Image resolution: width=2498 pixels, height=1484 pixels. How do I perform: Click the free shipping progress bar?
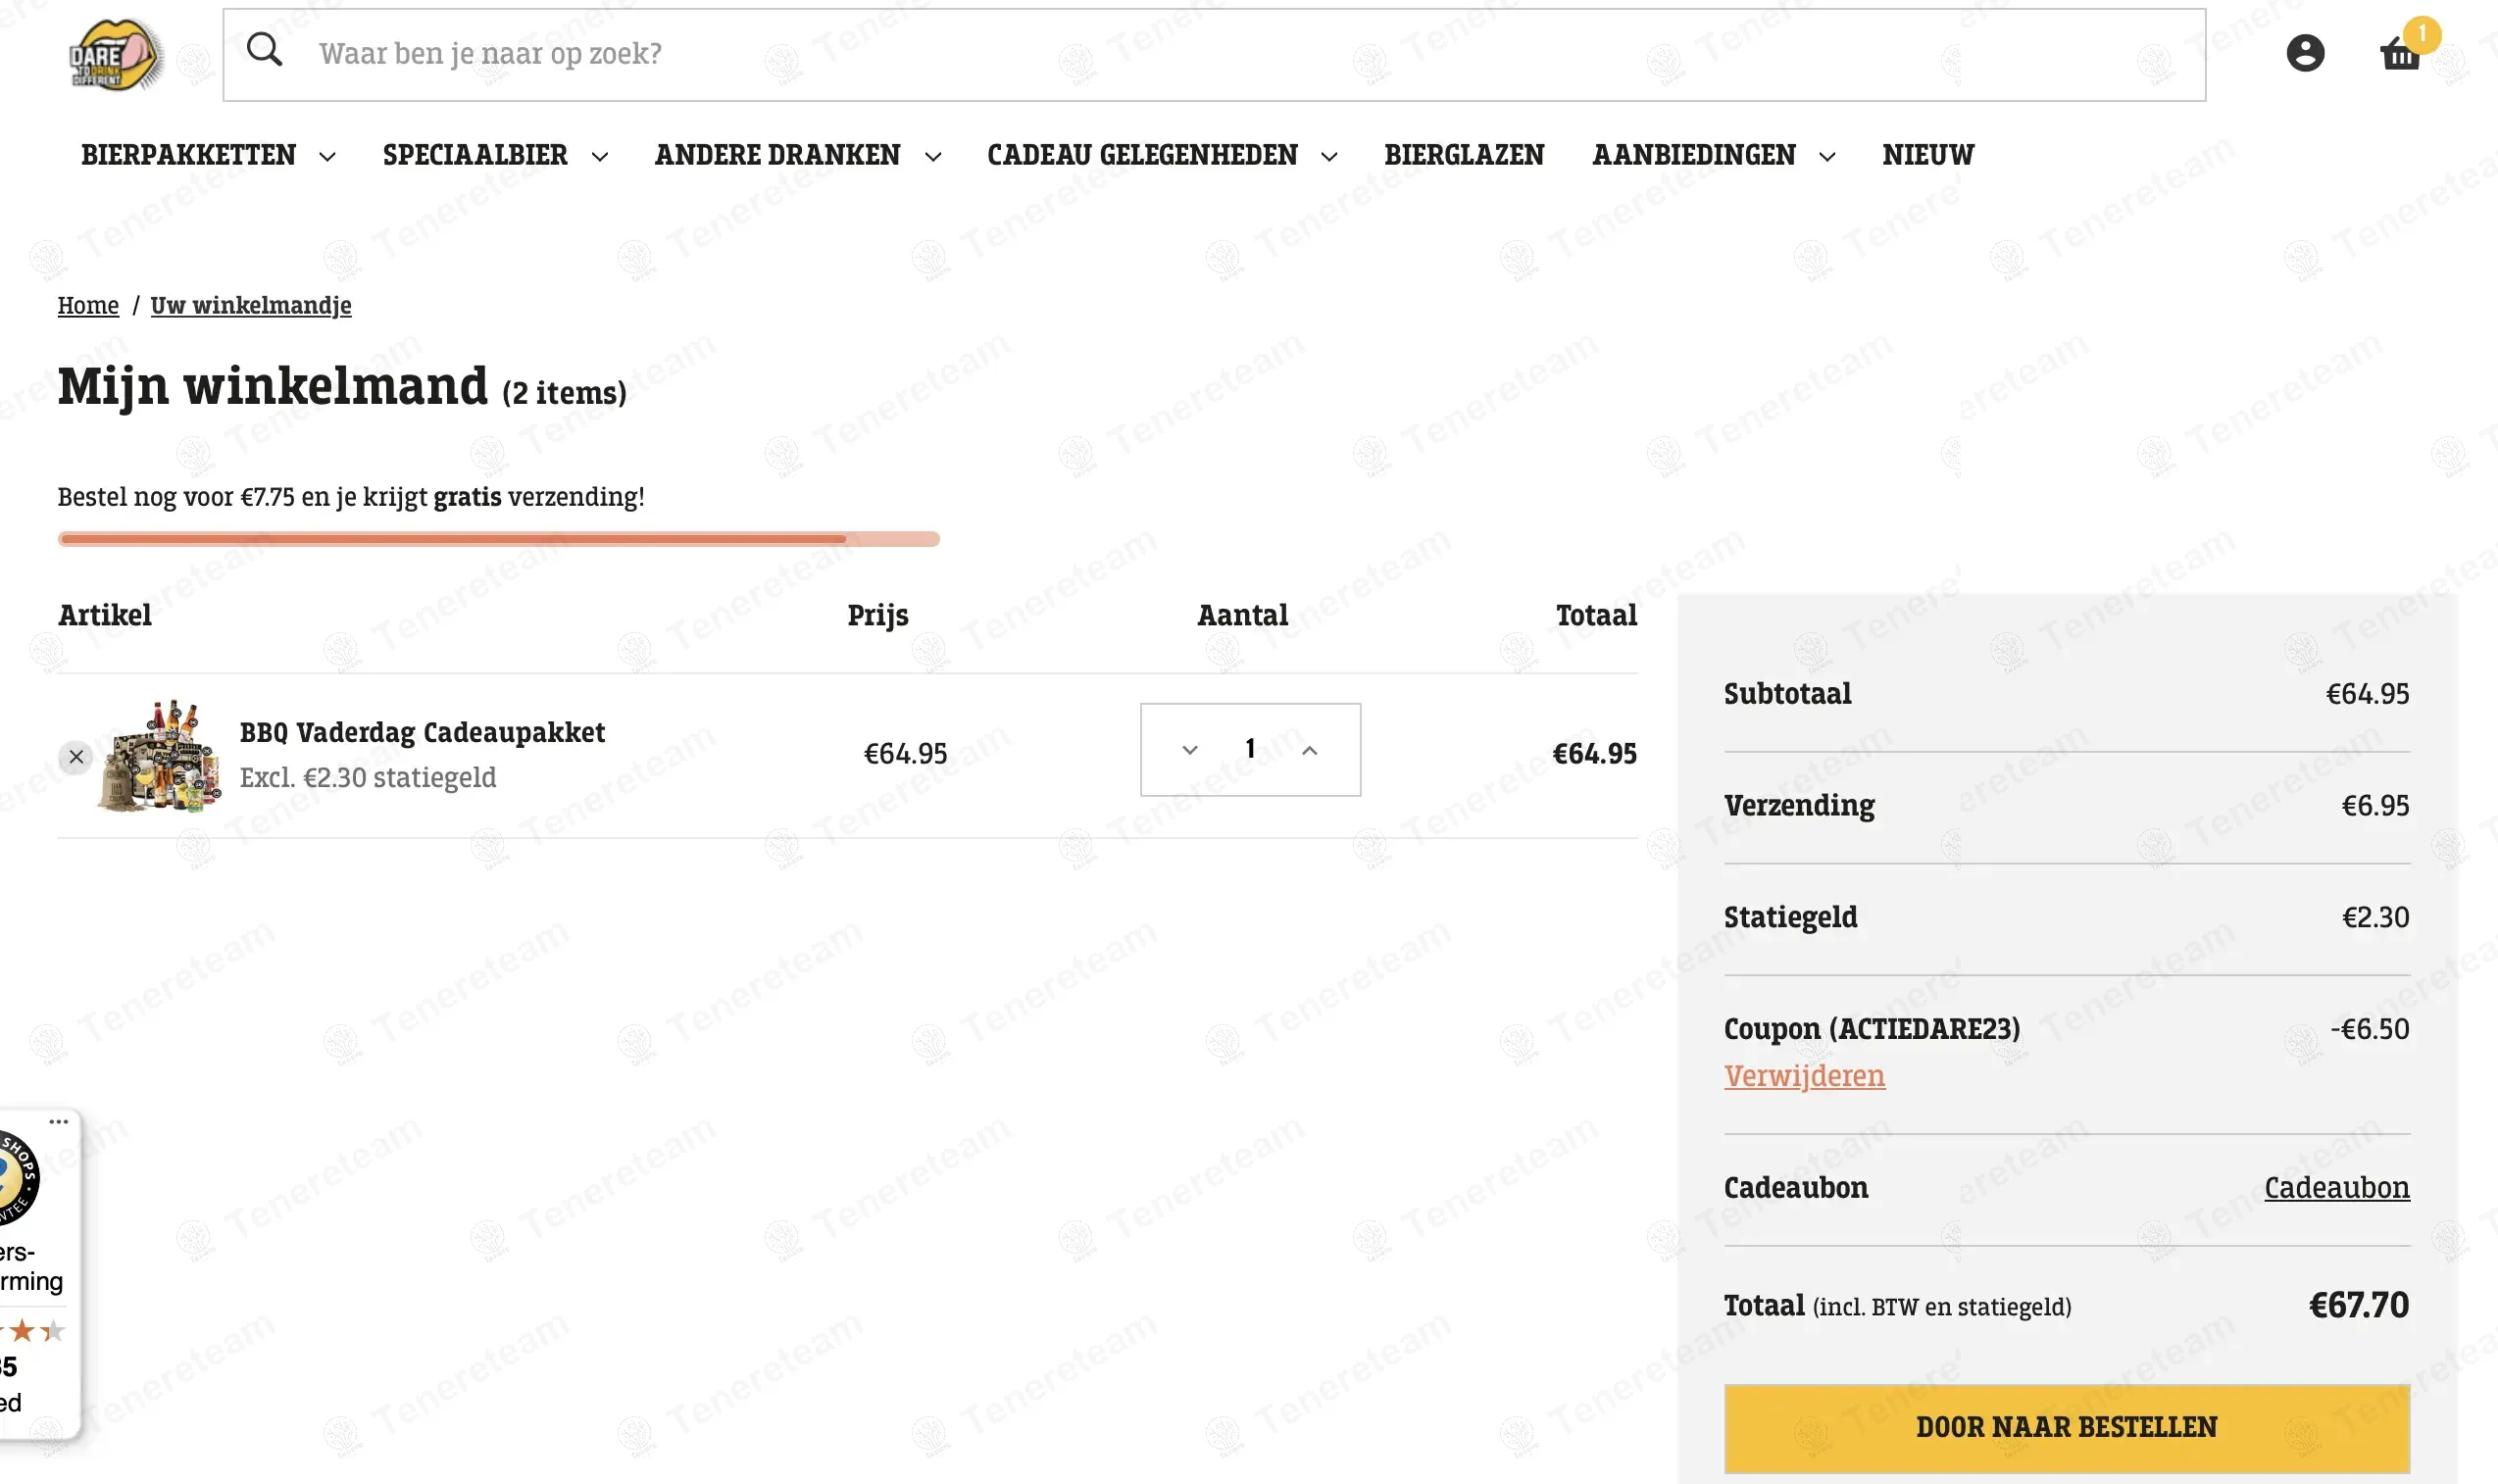(499, 539)
